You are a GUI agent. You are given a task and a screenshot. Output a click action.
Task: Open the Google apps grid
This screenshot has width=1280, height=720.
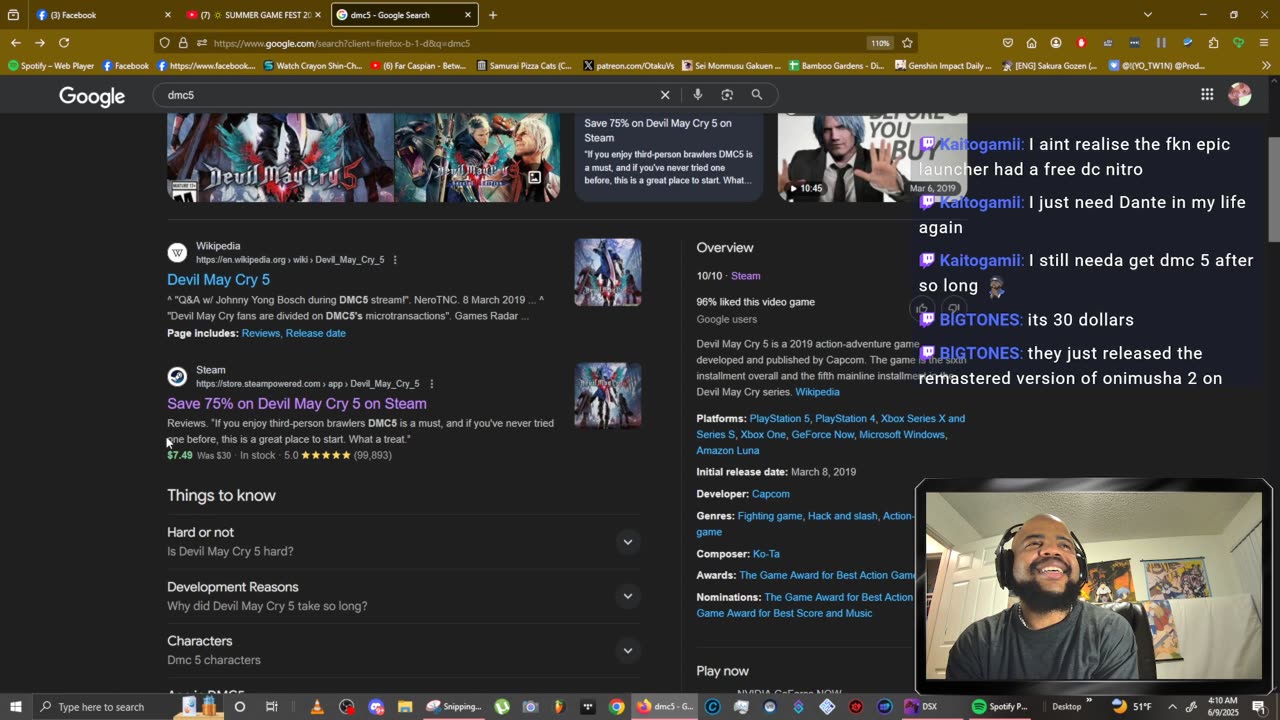[x=1207, y=95]
